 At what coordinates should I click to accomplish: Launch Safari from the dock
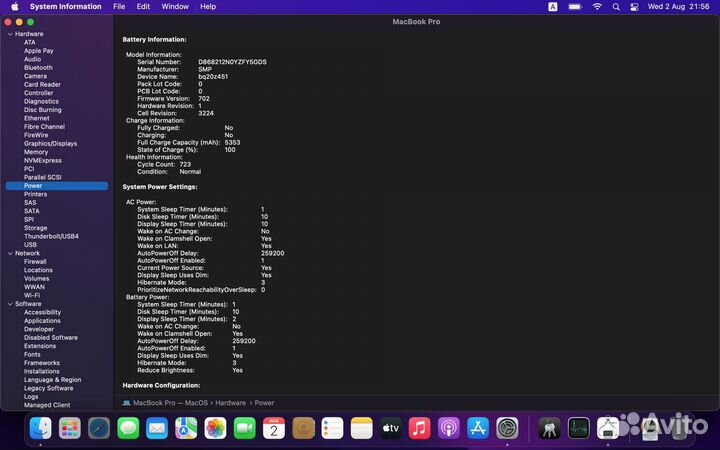[99, 428]
